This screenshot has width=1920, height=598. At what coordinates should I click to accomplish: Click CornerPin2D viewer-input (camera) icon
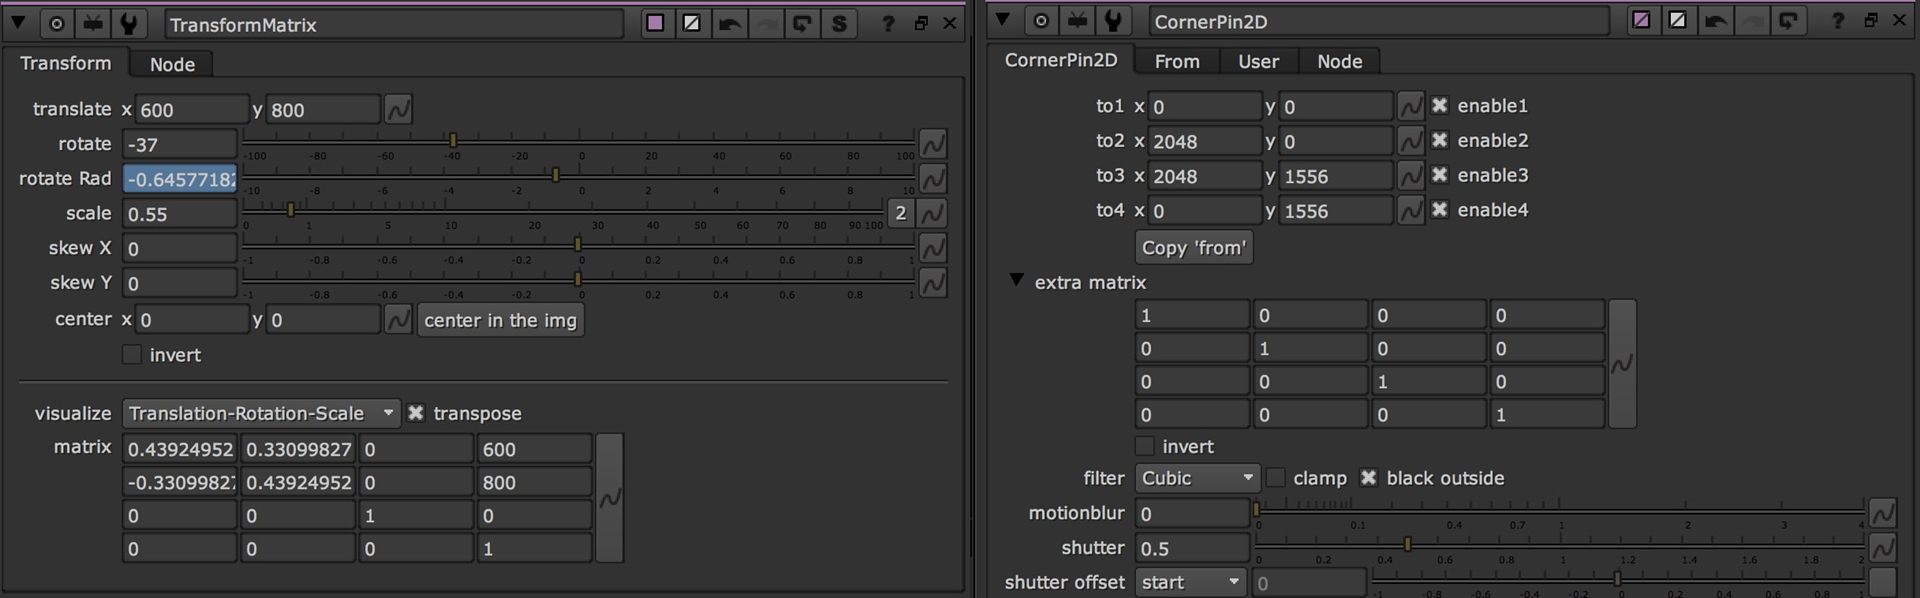[1077, 20]
